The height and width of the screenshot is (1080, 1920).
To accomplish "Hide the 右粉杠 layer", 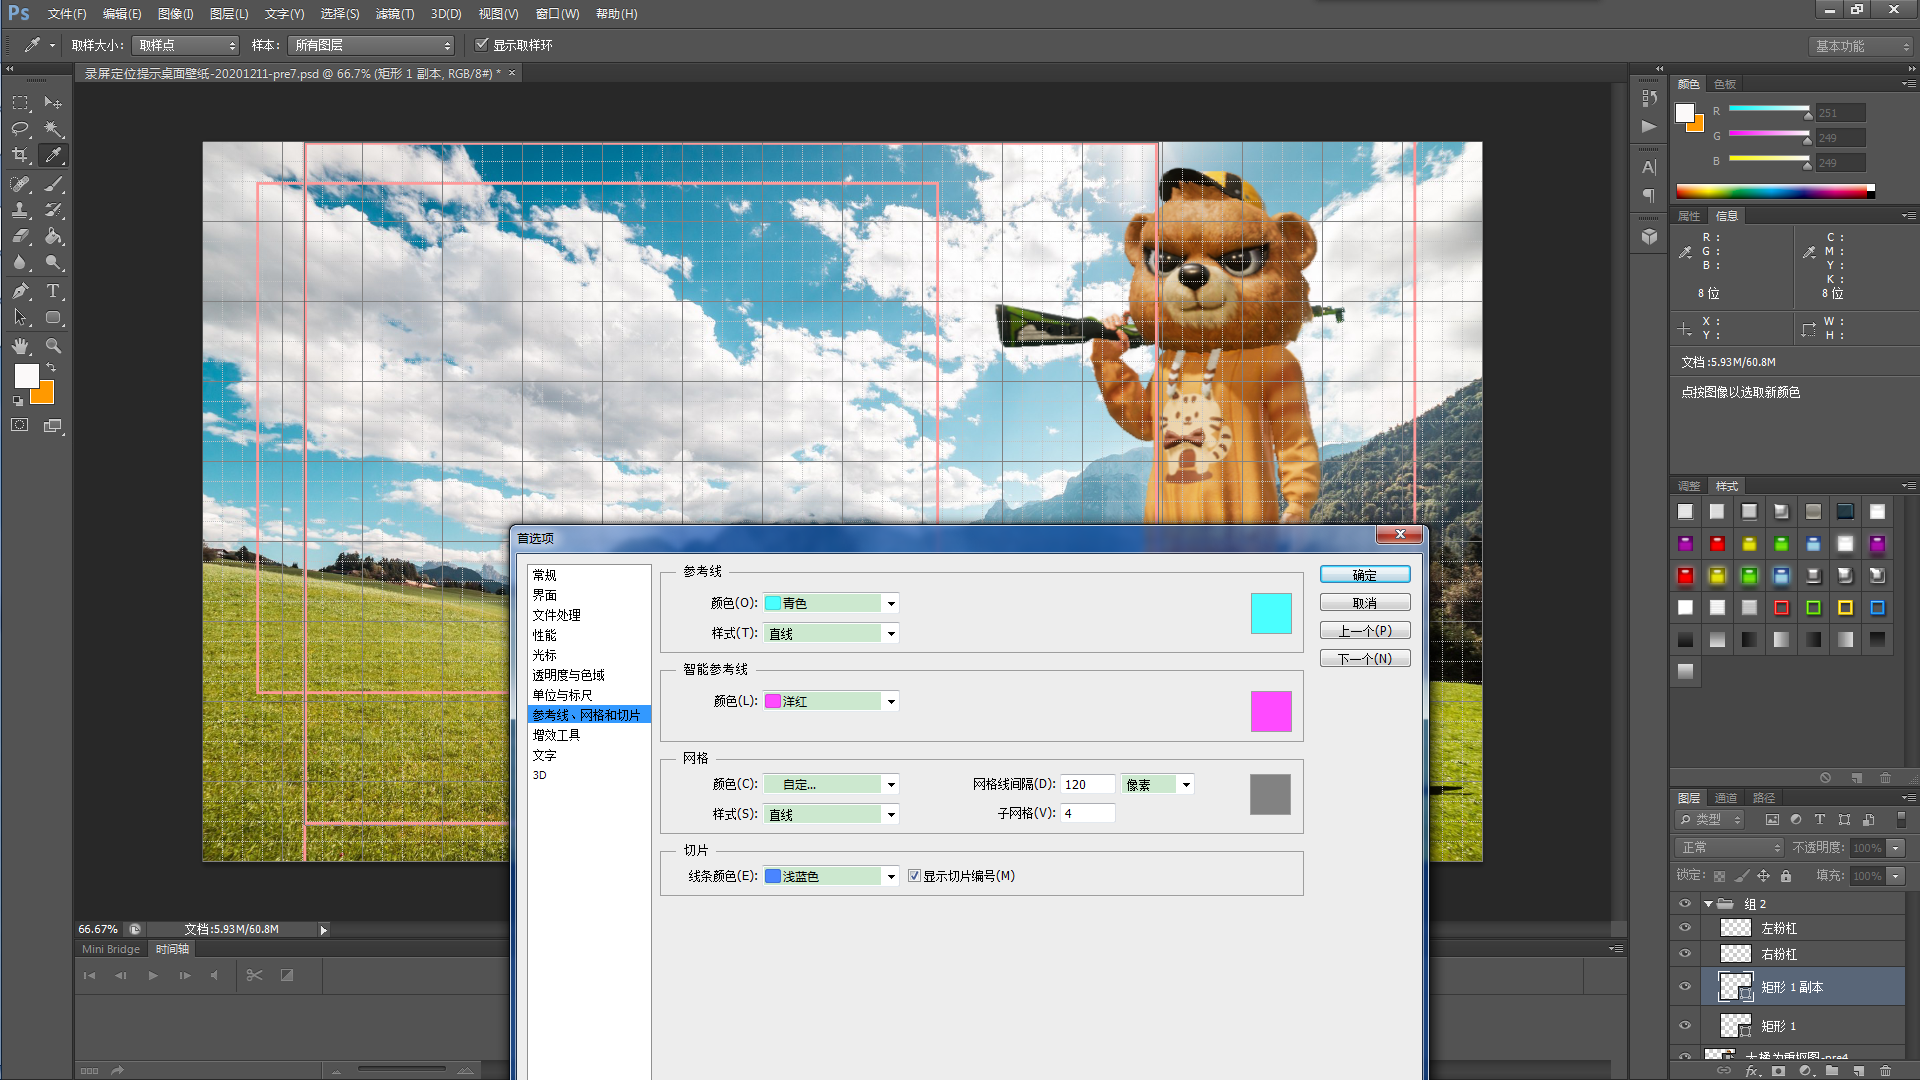I will [x=1685, y=954].
